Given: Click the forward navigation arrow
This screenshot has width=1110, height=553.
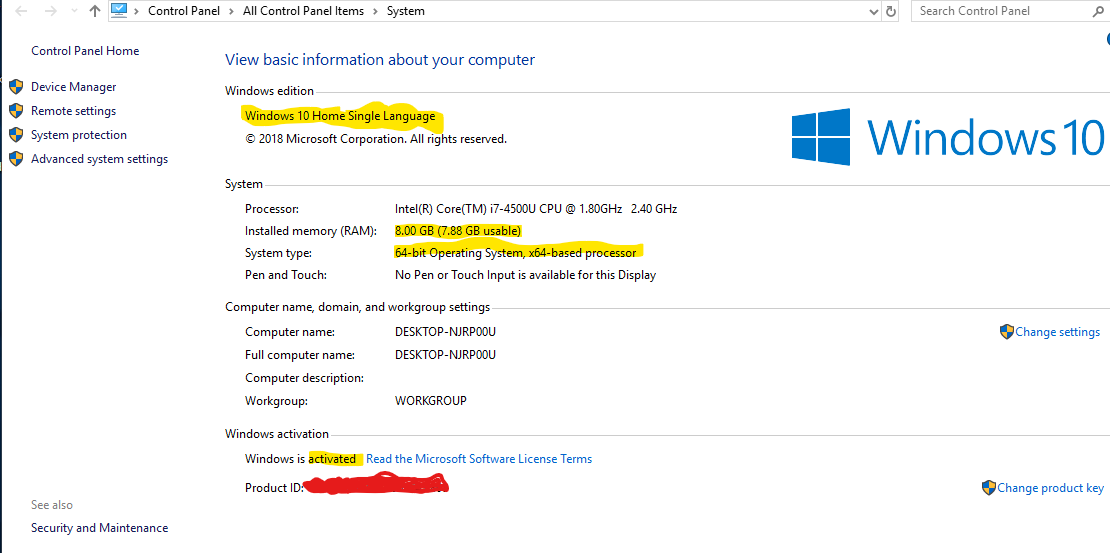Looking at the screenshot, I should click(50, 11).
